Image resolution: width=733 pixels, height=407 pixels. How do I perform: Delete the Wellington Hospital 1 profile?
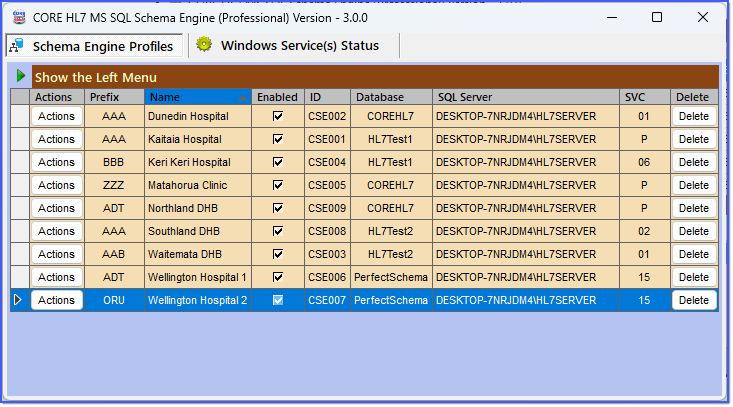tap(694, 277)
